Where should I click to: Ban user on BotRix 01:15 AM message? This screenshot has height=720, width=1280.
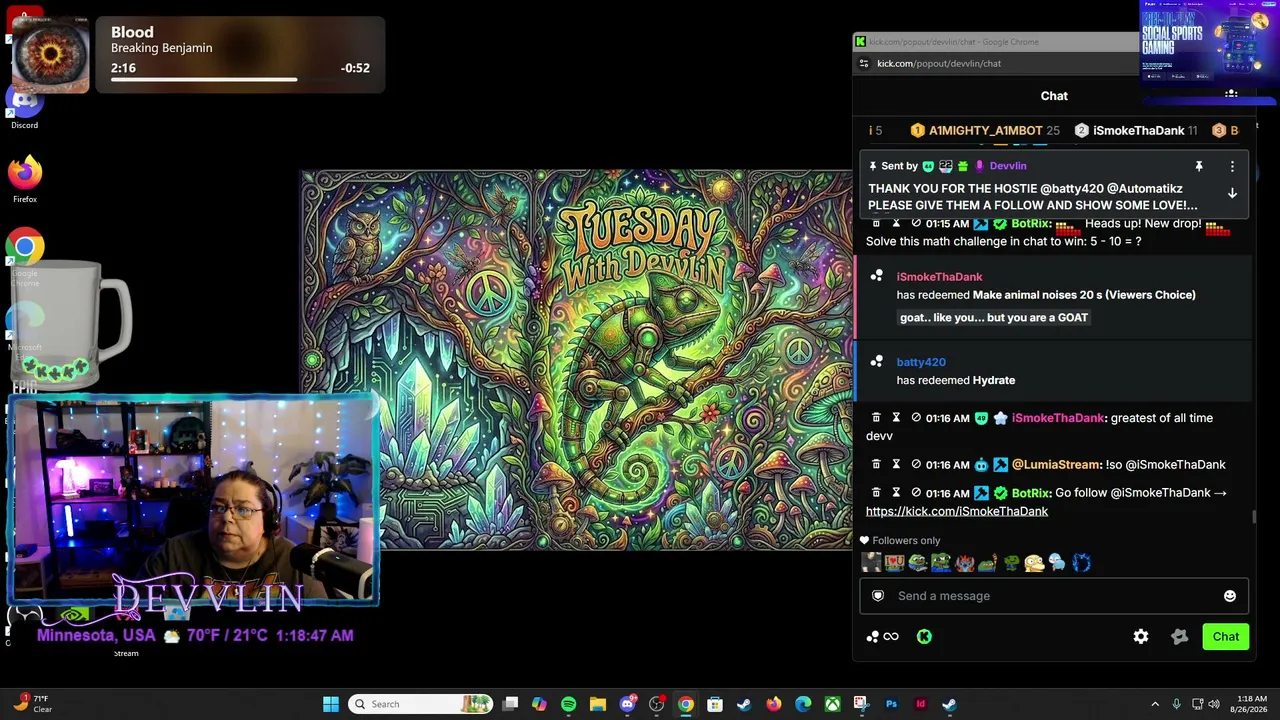click(x=916, y=223)
